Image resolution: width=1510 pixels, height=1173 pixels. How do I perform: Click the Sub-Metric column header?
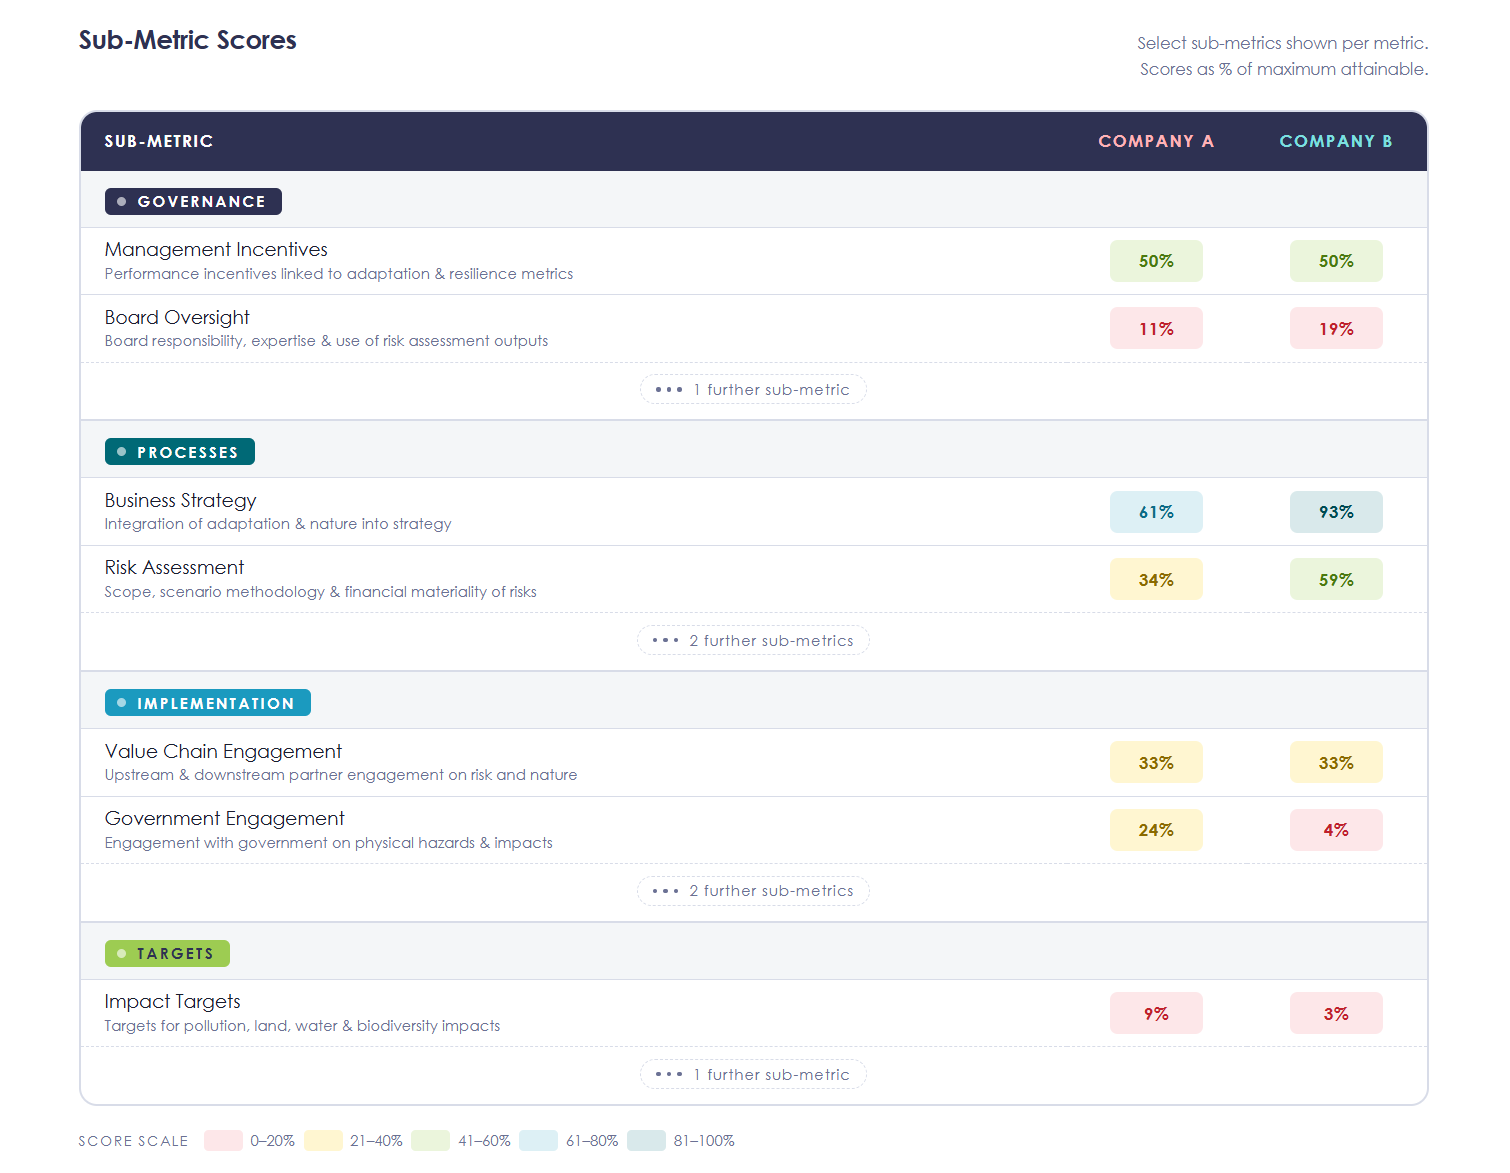[x=159, y=142]
